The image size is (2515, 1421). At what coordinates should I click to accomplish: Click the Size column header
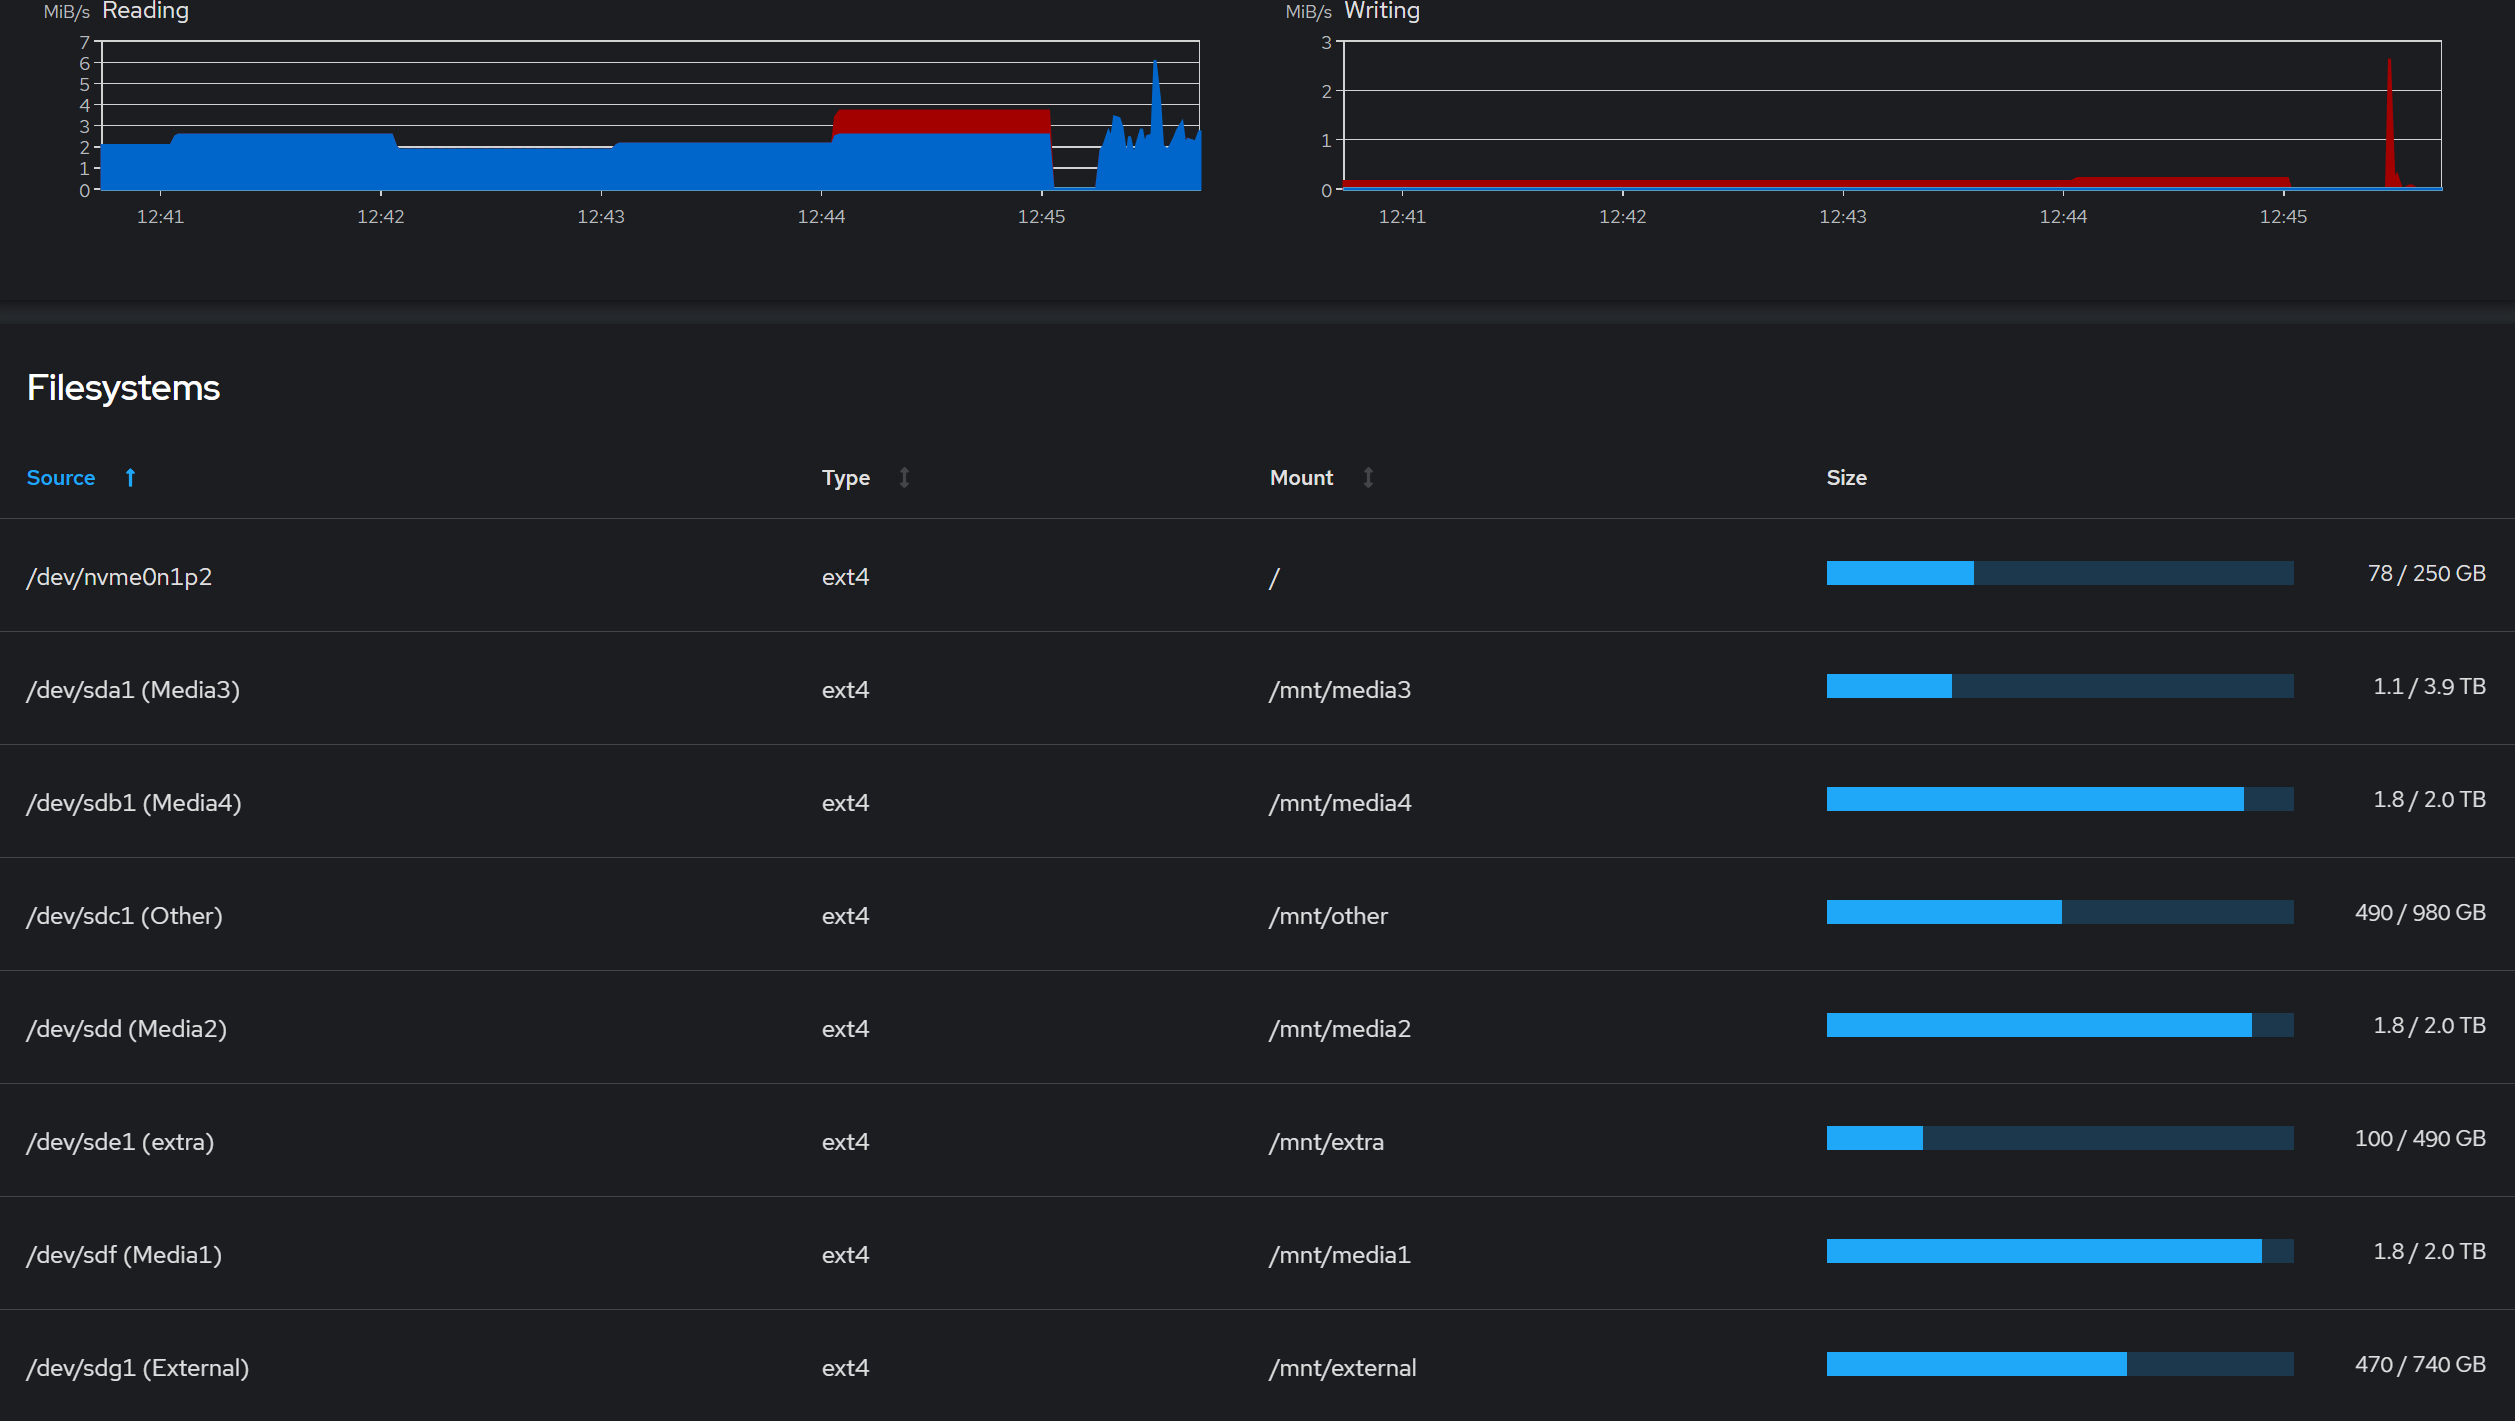[x=1846, y=478]
